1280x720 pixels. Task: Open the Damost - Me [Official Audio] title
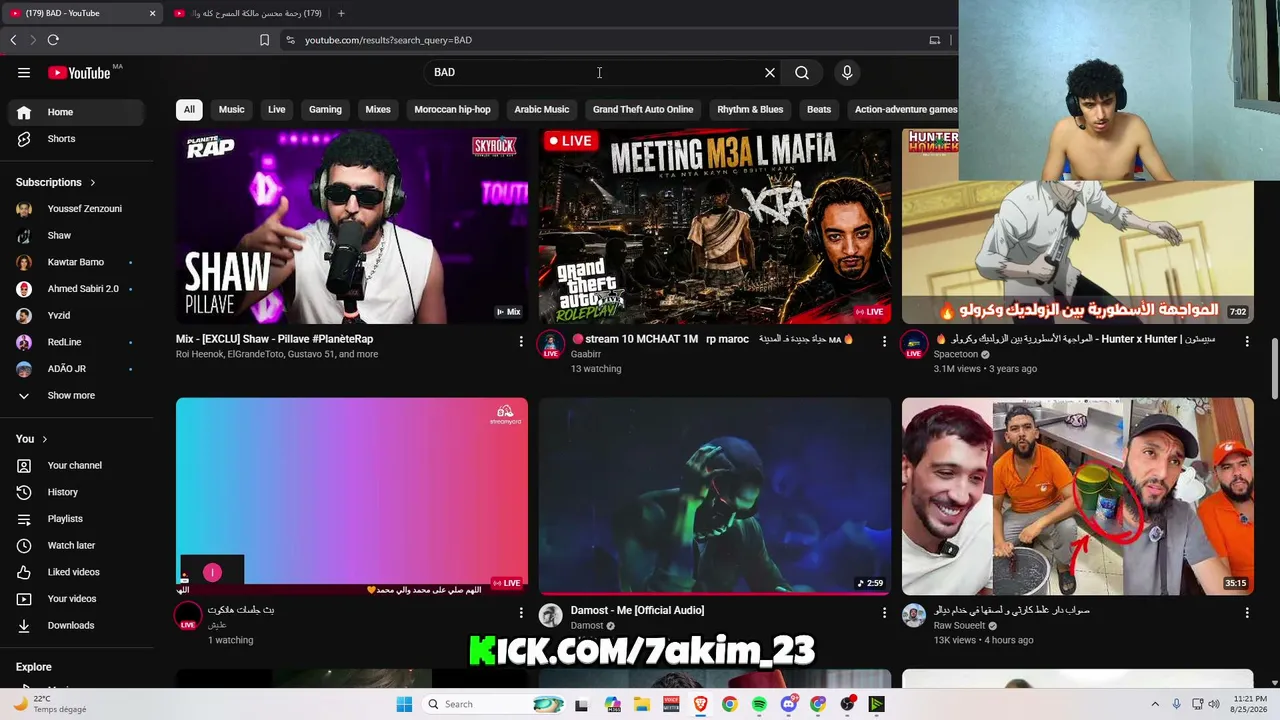pos(637,610)
